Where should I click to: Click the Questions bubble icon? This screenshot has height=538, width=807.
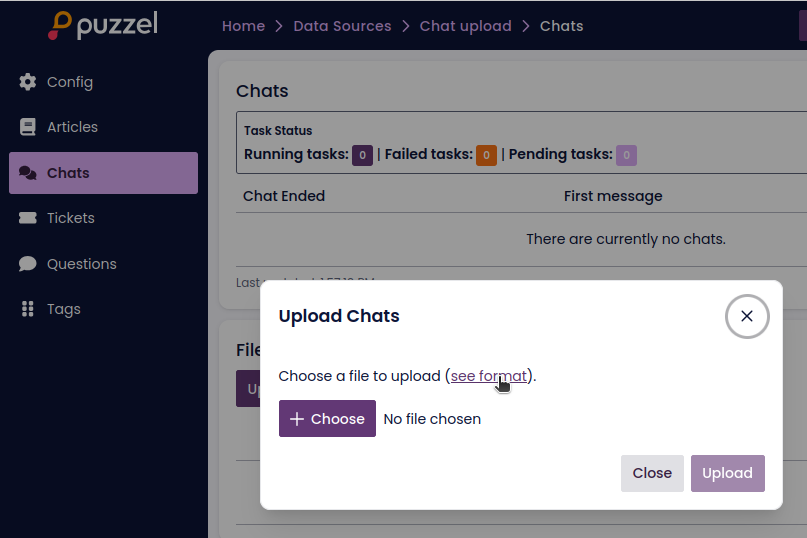pos(28,264)
